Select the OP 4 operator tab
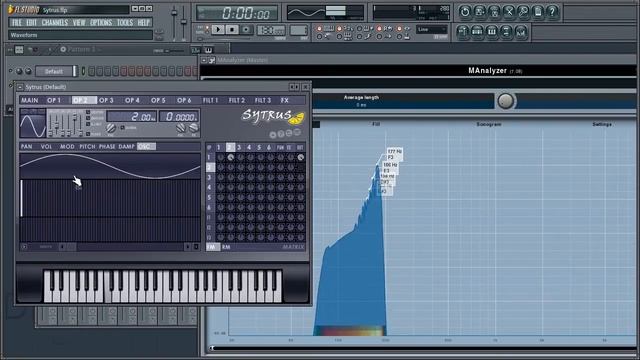The width and height of the screenshot is (640, 360). pyautogui.click(x=132, y=100)
